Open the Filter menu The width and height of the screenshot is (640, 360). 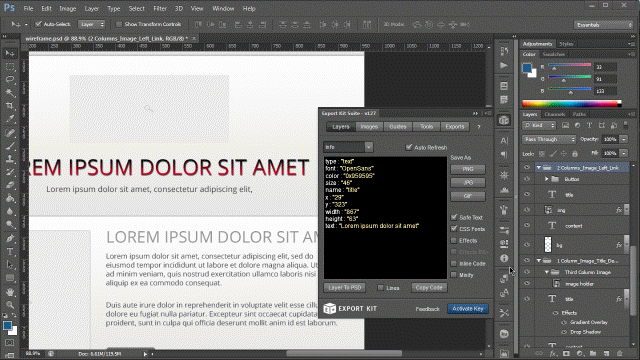[160, 8]
